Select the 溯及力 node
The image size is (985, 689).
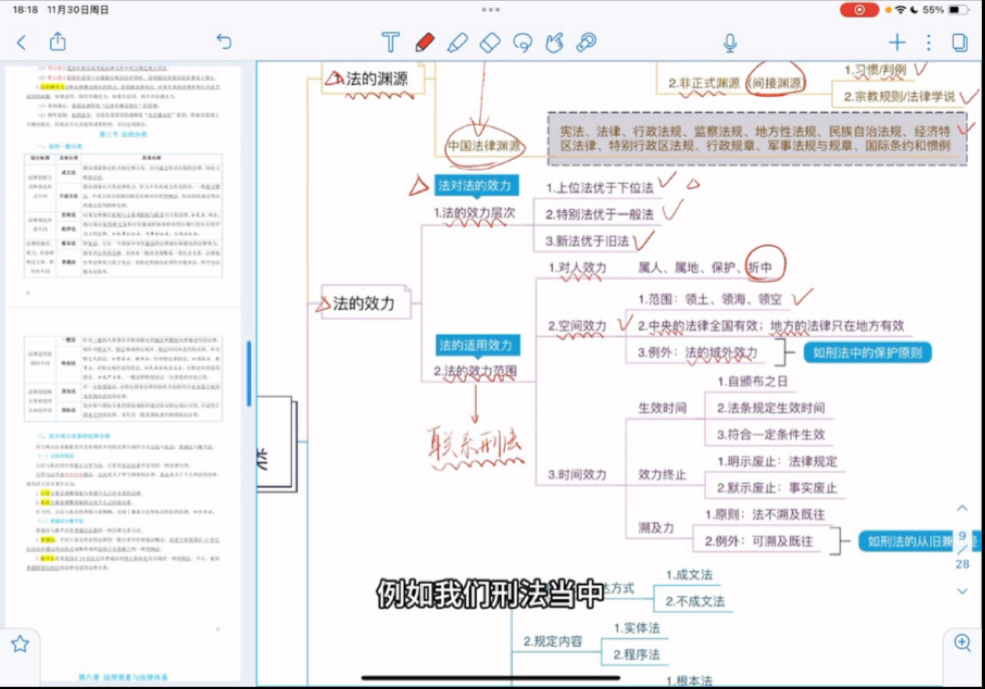point(656,528)
